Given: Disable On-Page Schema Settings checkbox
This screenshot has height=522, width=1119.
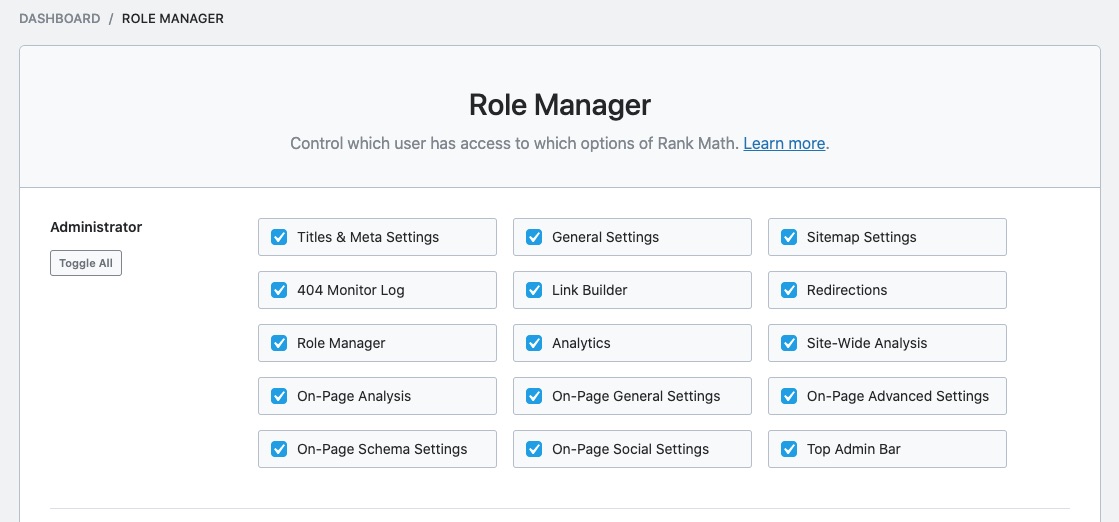Looking at the screenshot, I should point(279,449).
